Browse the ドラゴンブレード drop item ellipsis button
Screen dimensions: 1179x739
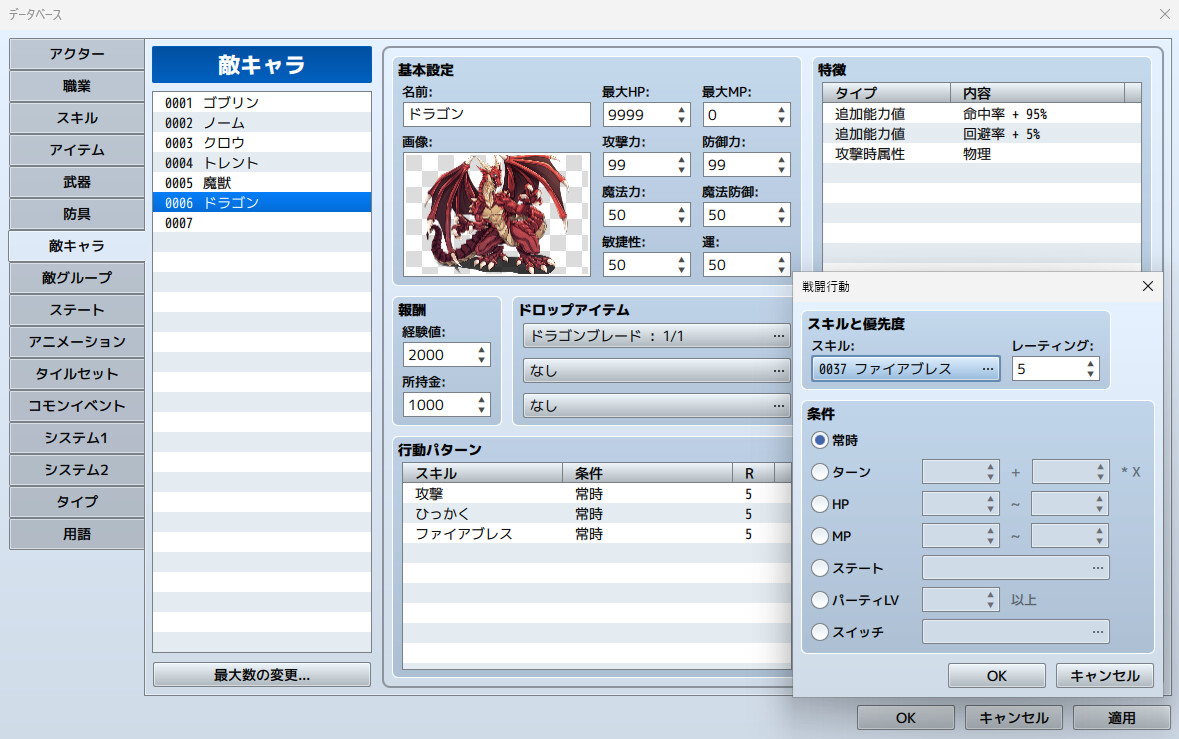778,336
